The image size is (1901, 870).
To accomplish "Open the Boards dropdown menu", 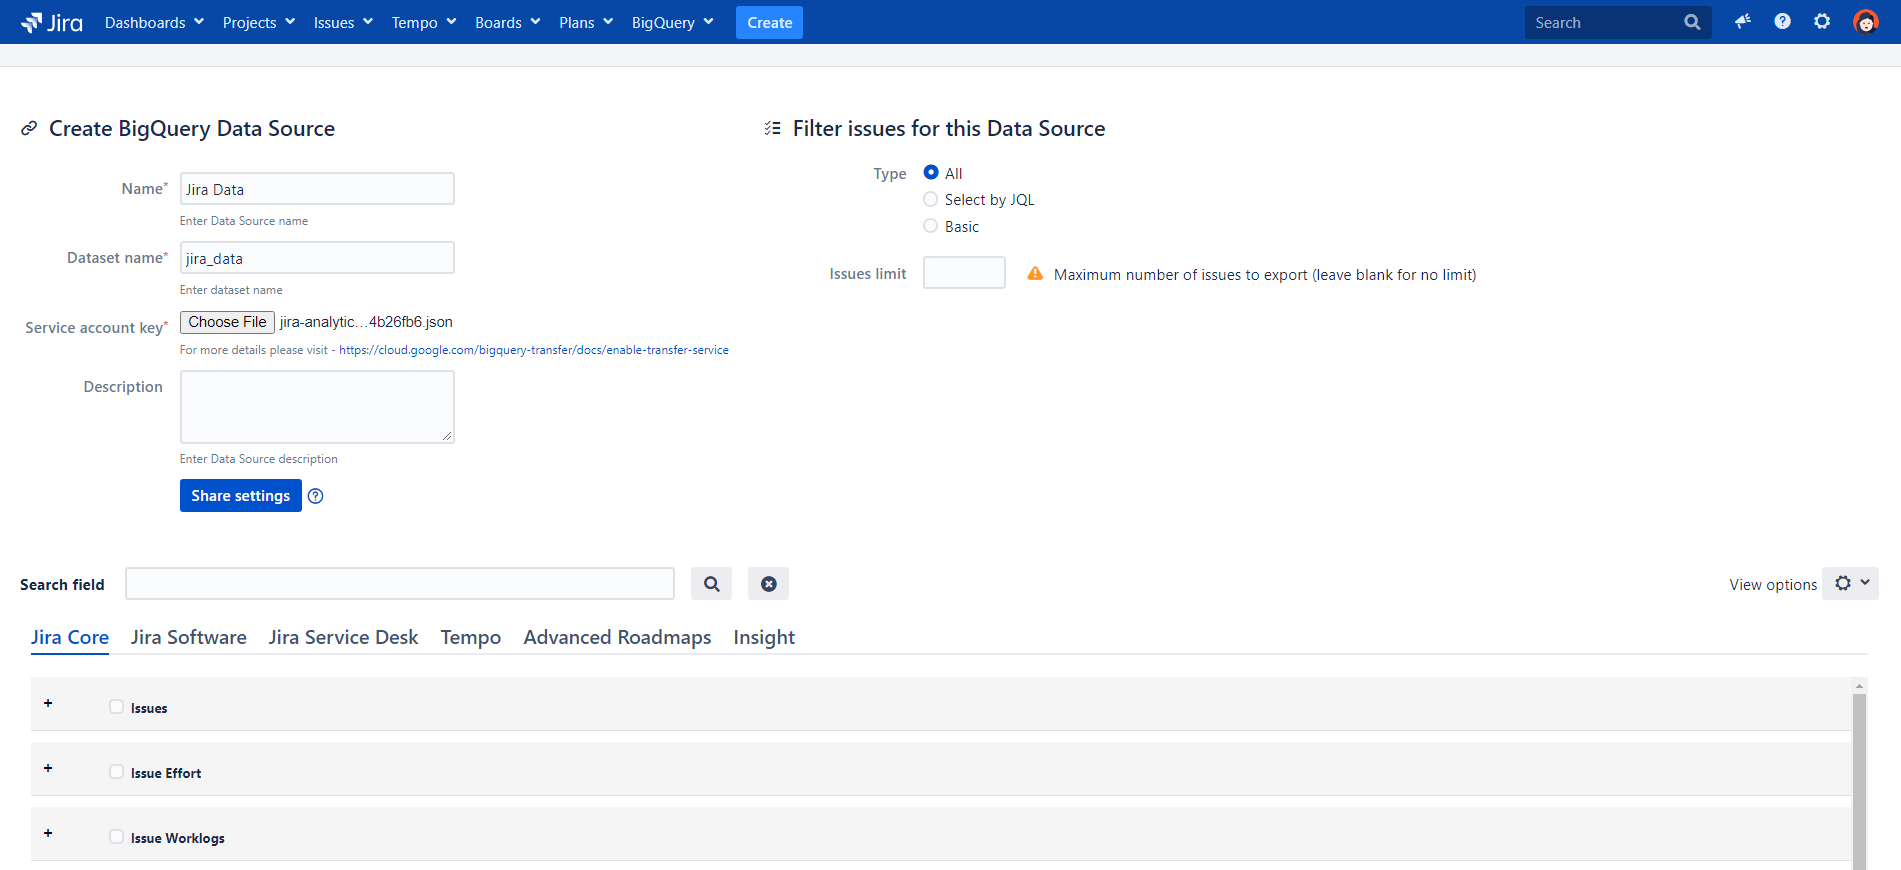I will 507,22.
